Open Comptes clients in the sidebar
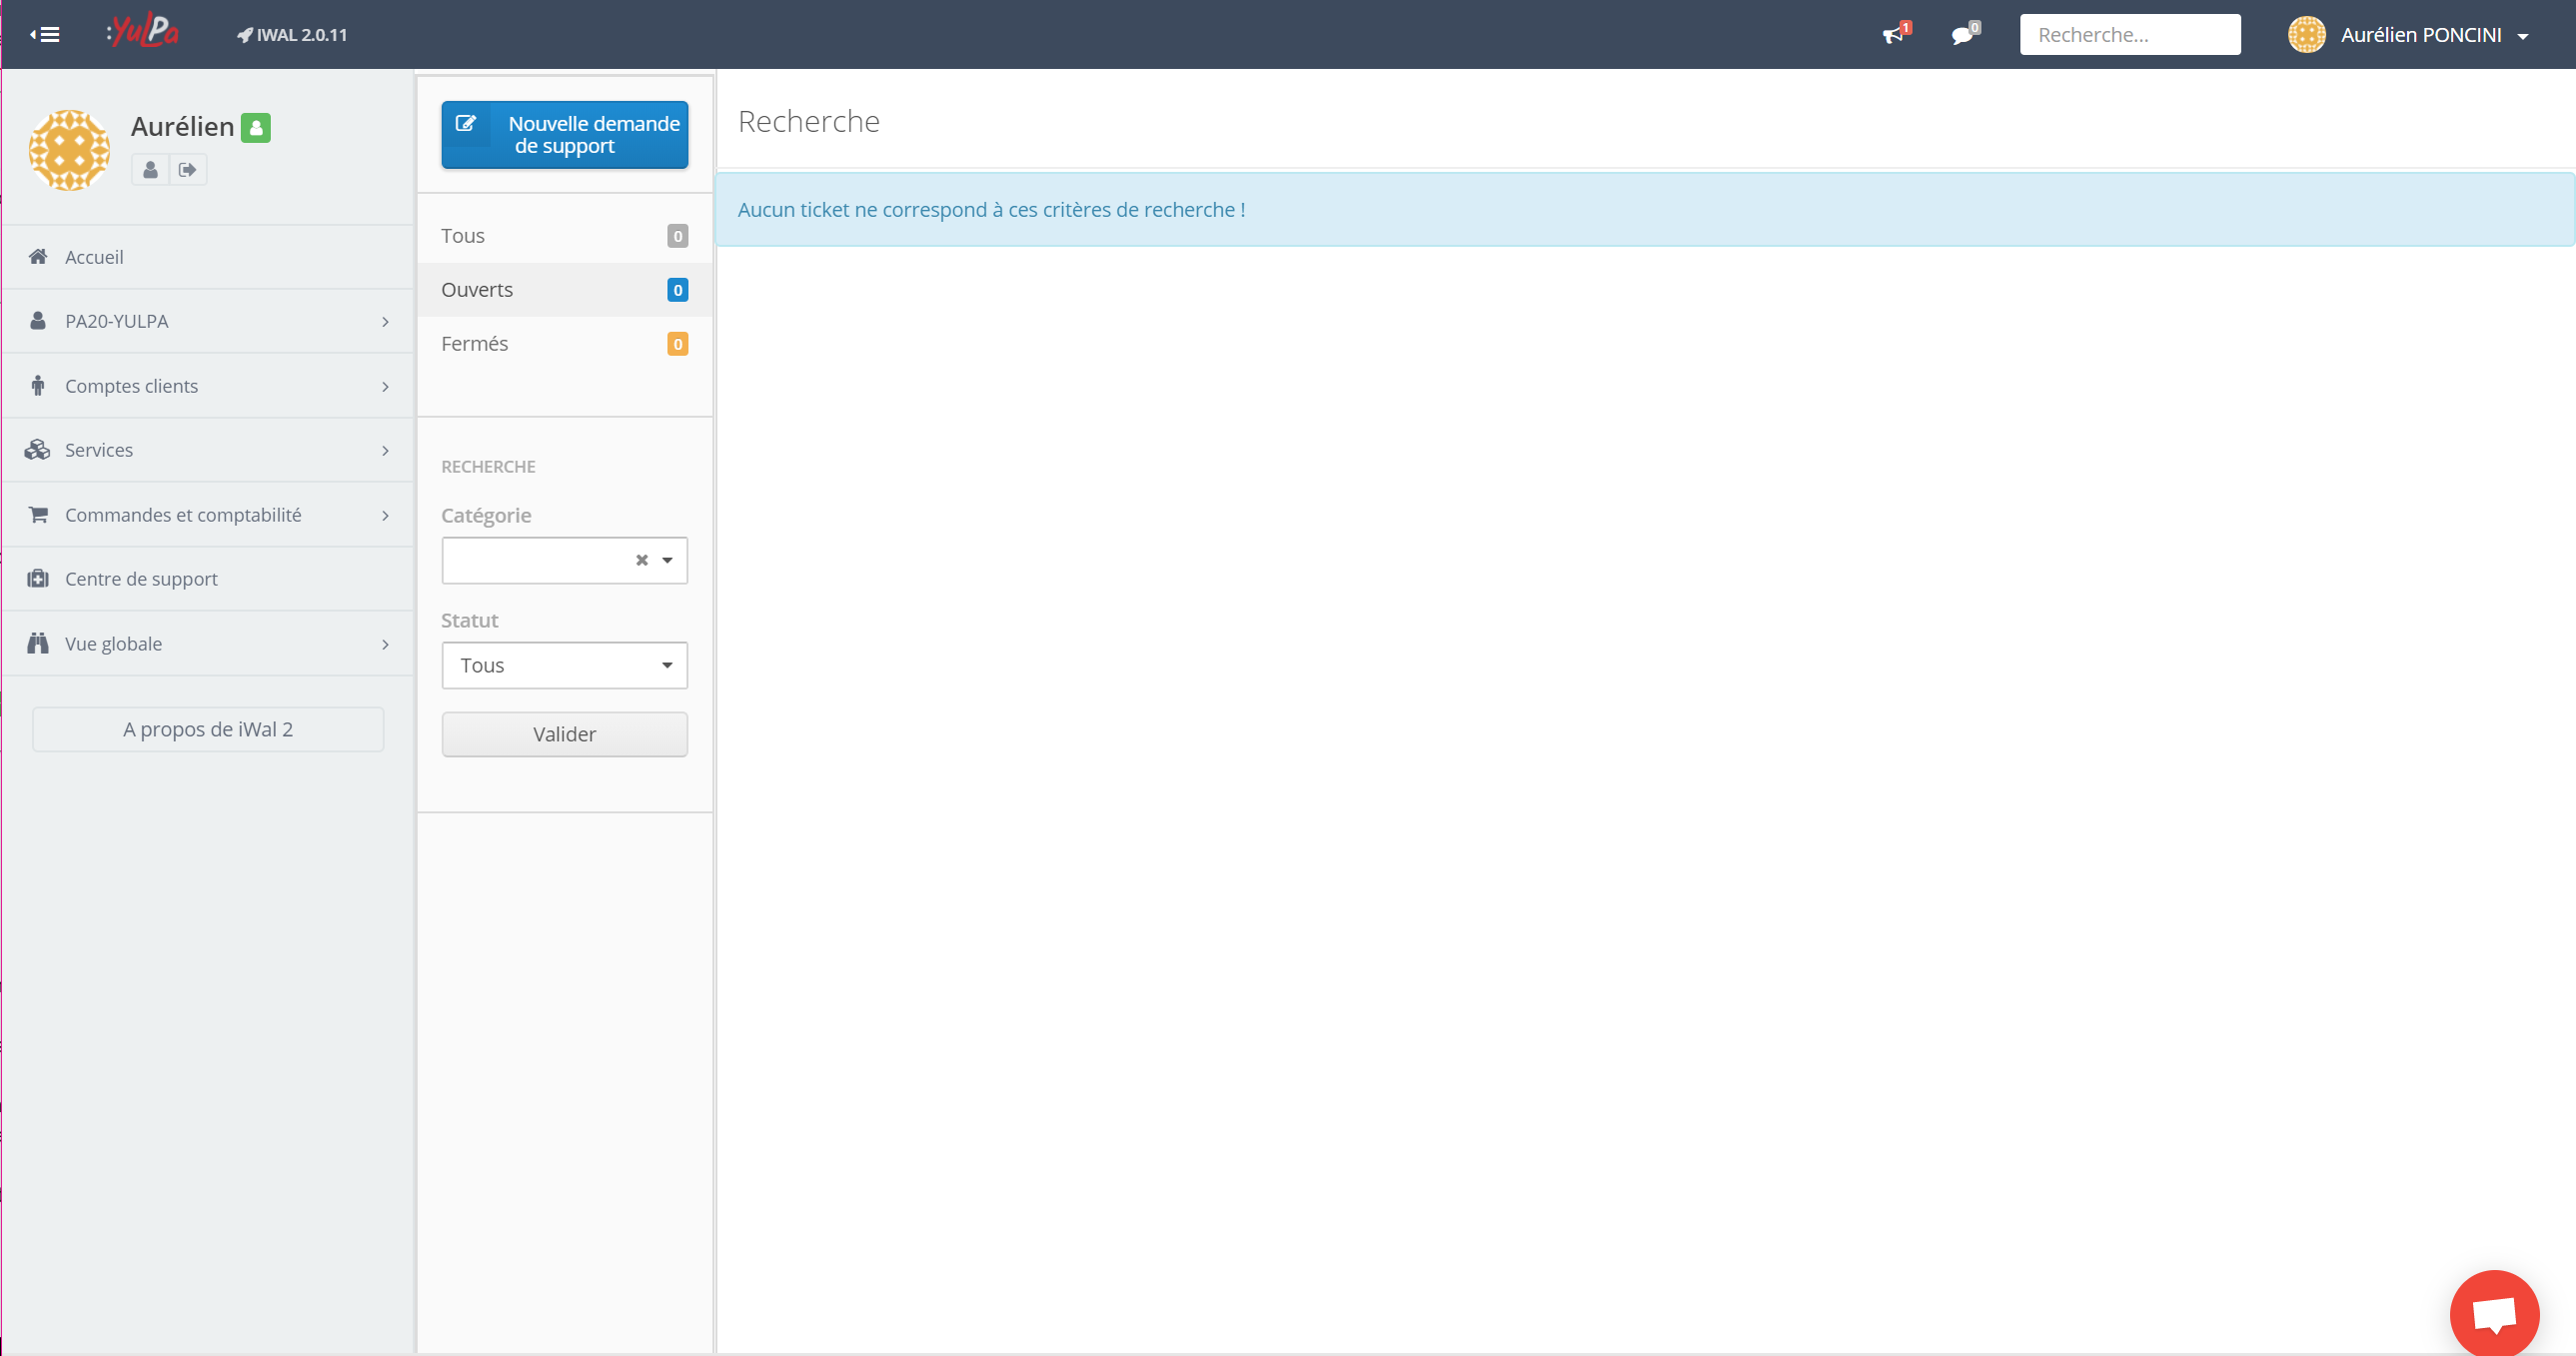 [208, 386]
